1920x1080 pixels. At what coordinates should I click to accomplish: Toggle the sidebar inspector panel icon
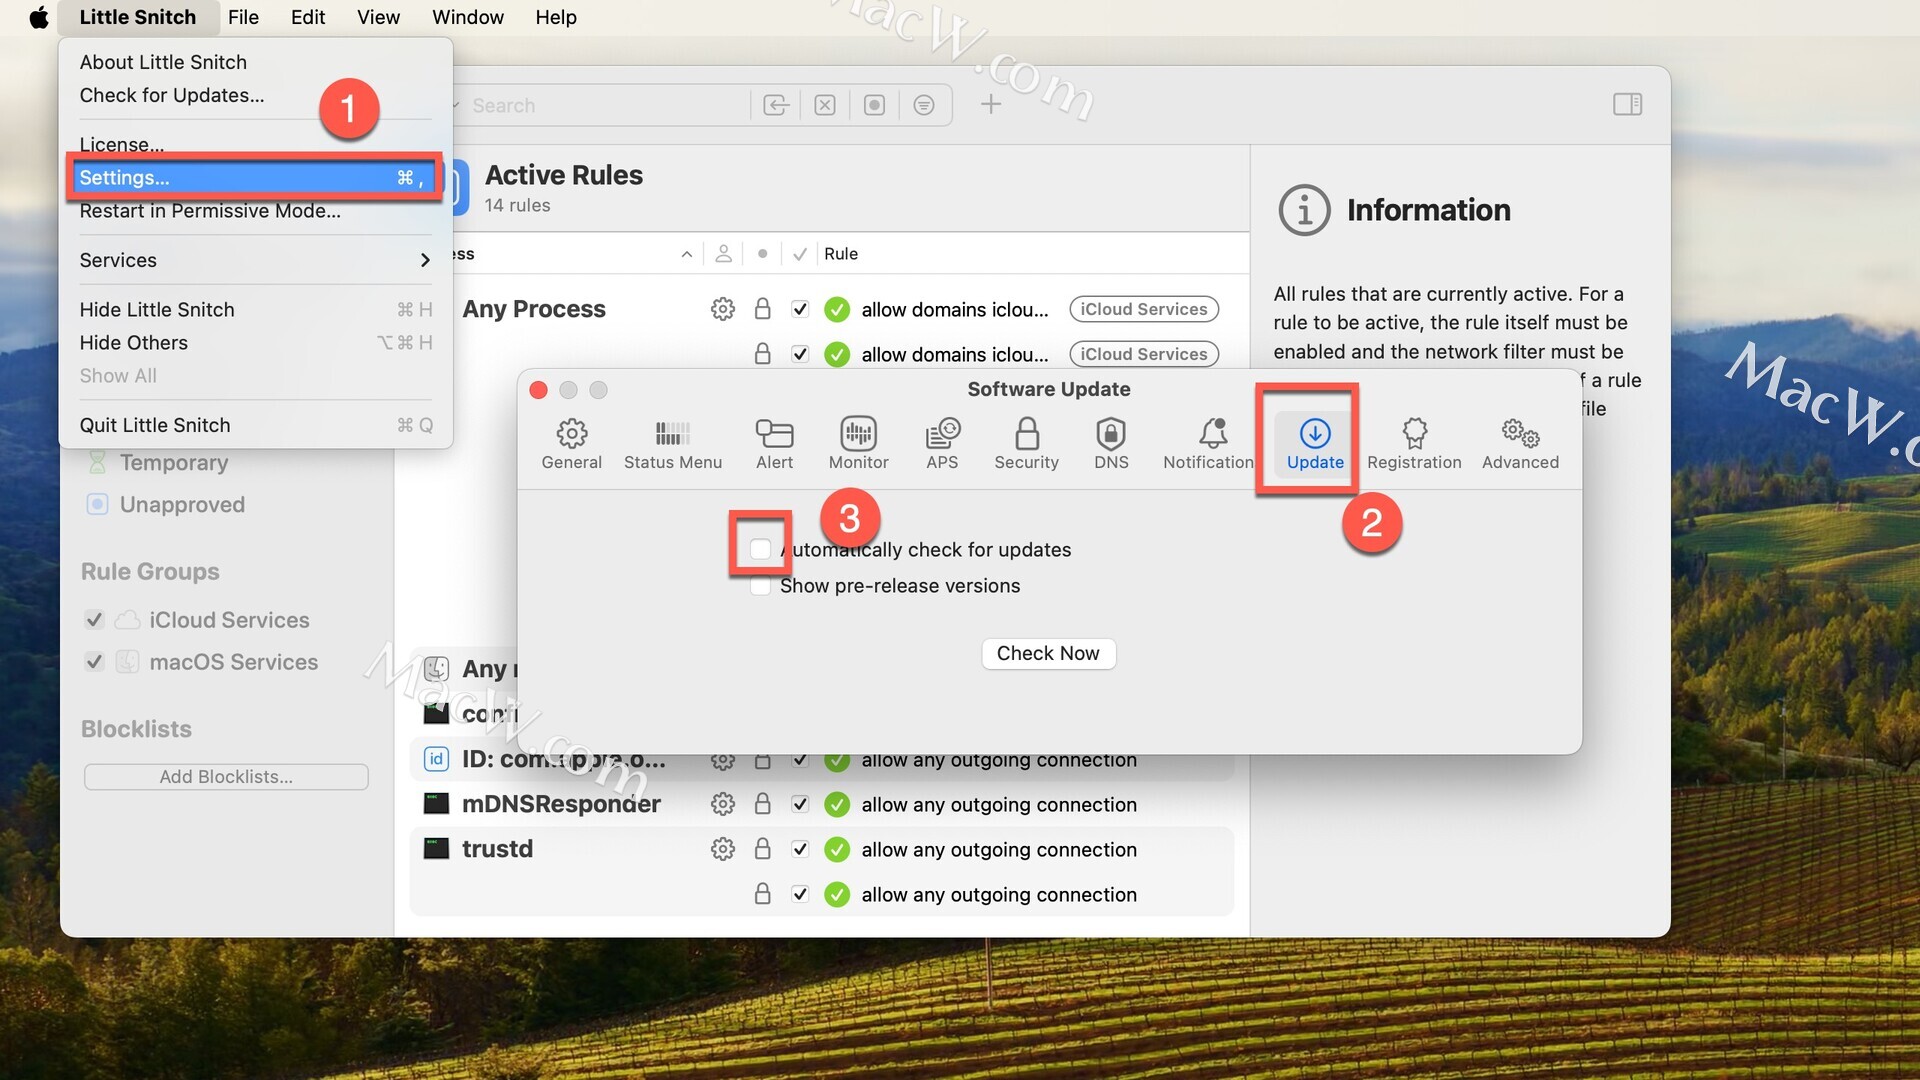[x=1627, y=104]
